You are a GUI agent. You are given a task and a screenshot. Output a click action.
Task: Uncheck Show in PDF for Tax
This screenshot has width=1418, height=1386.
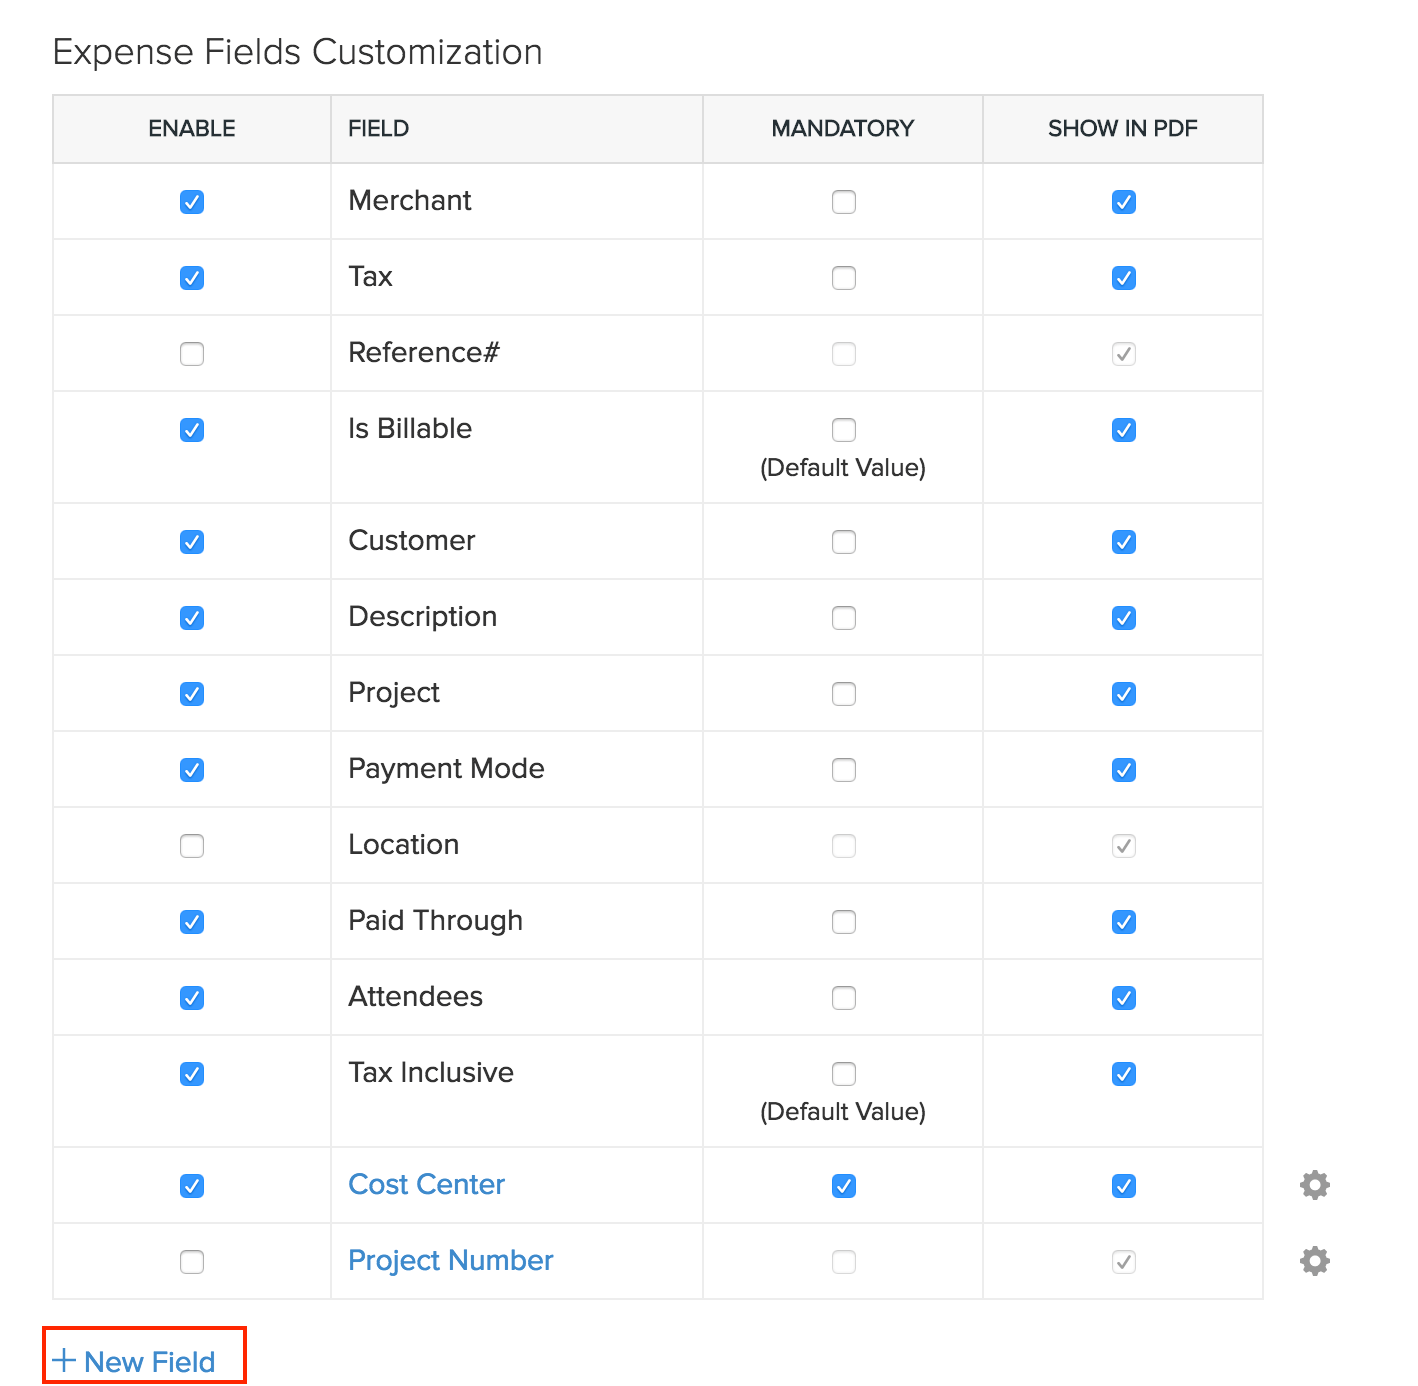tap(1123, 277)
